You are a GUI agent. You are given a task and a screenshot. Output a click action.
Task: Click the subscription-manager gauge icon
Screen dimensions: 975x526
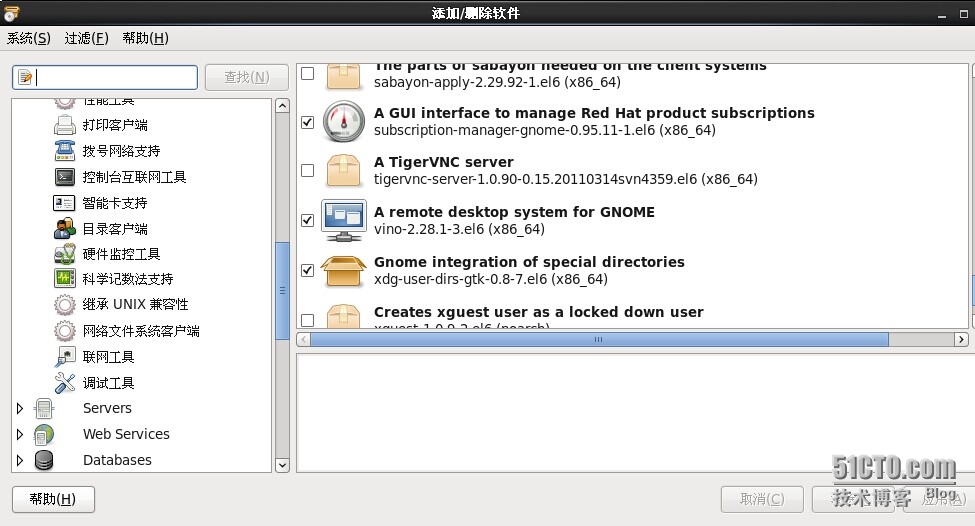pos(343,121)
